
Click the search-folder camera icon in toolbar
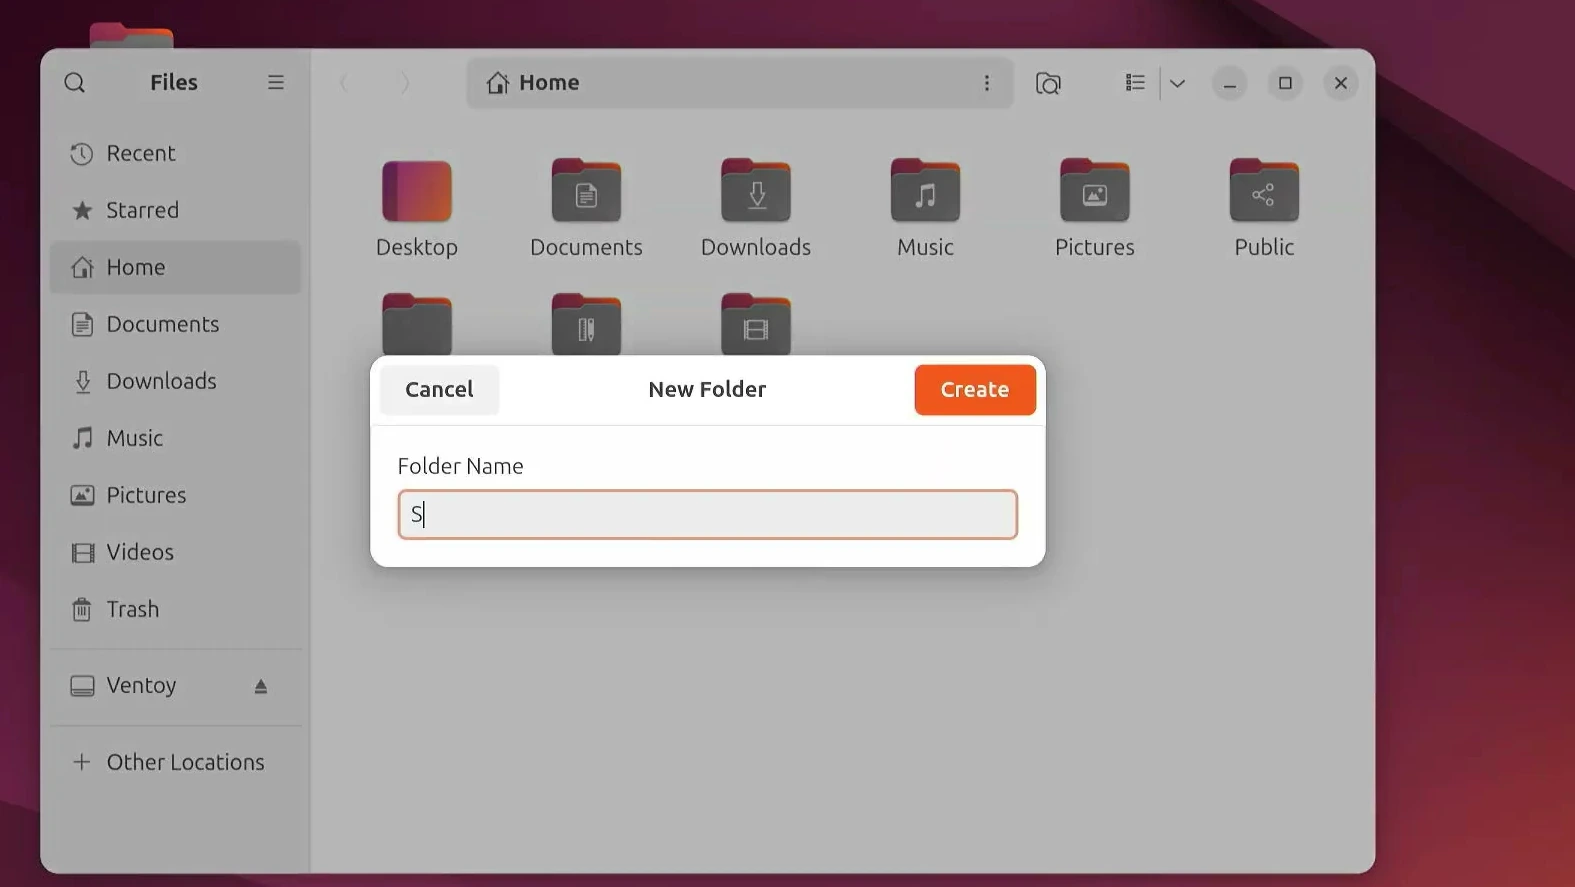tap(1048, 83)
